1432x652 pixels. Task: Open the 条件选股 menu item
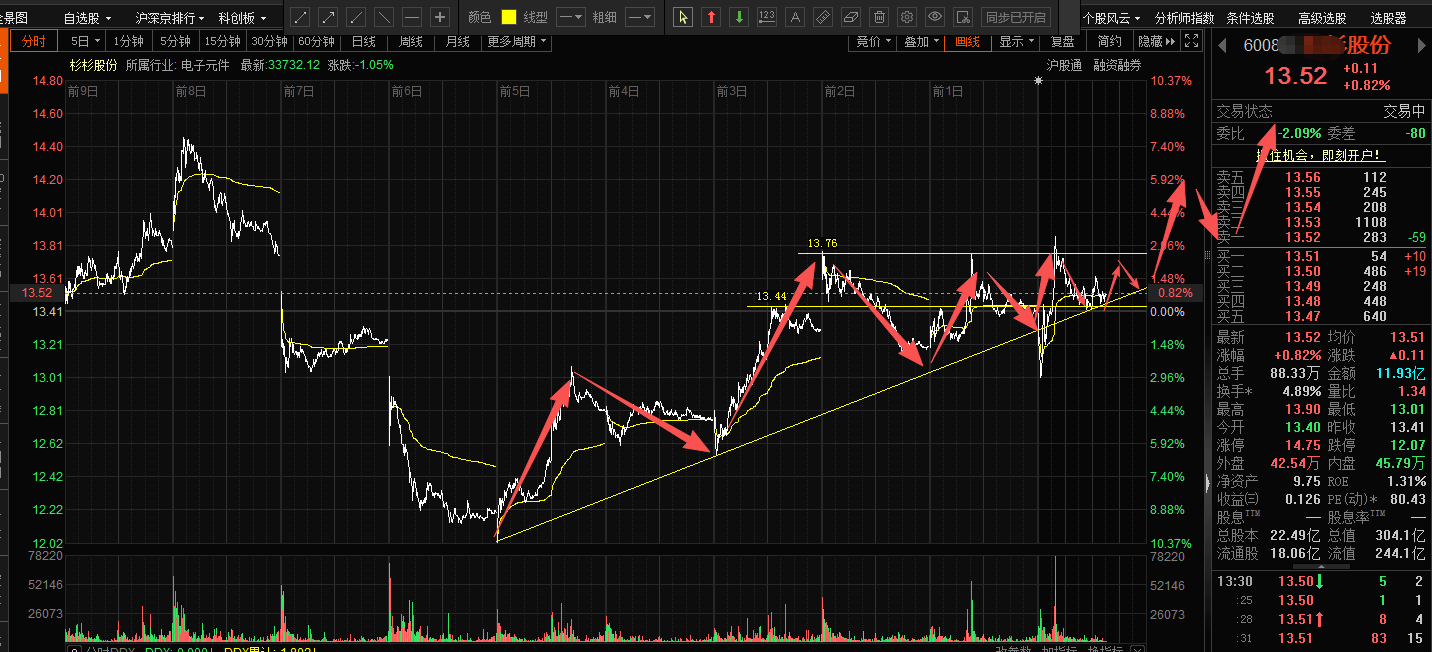1250,18
